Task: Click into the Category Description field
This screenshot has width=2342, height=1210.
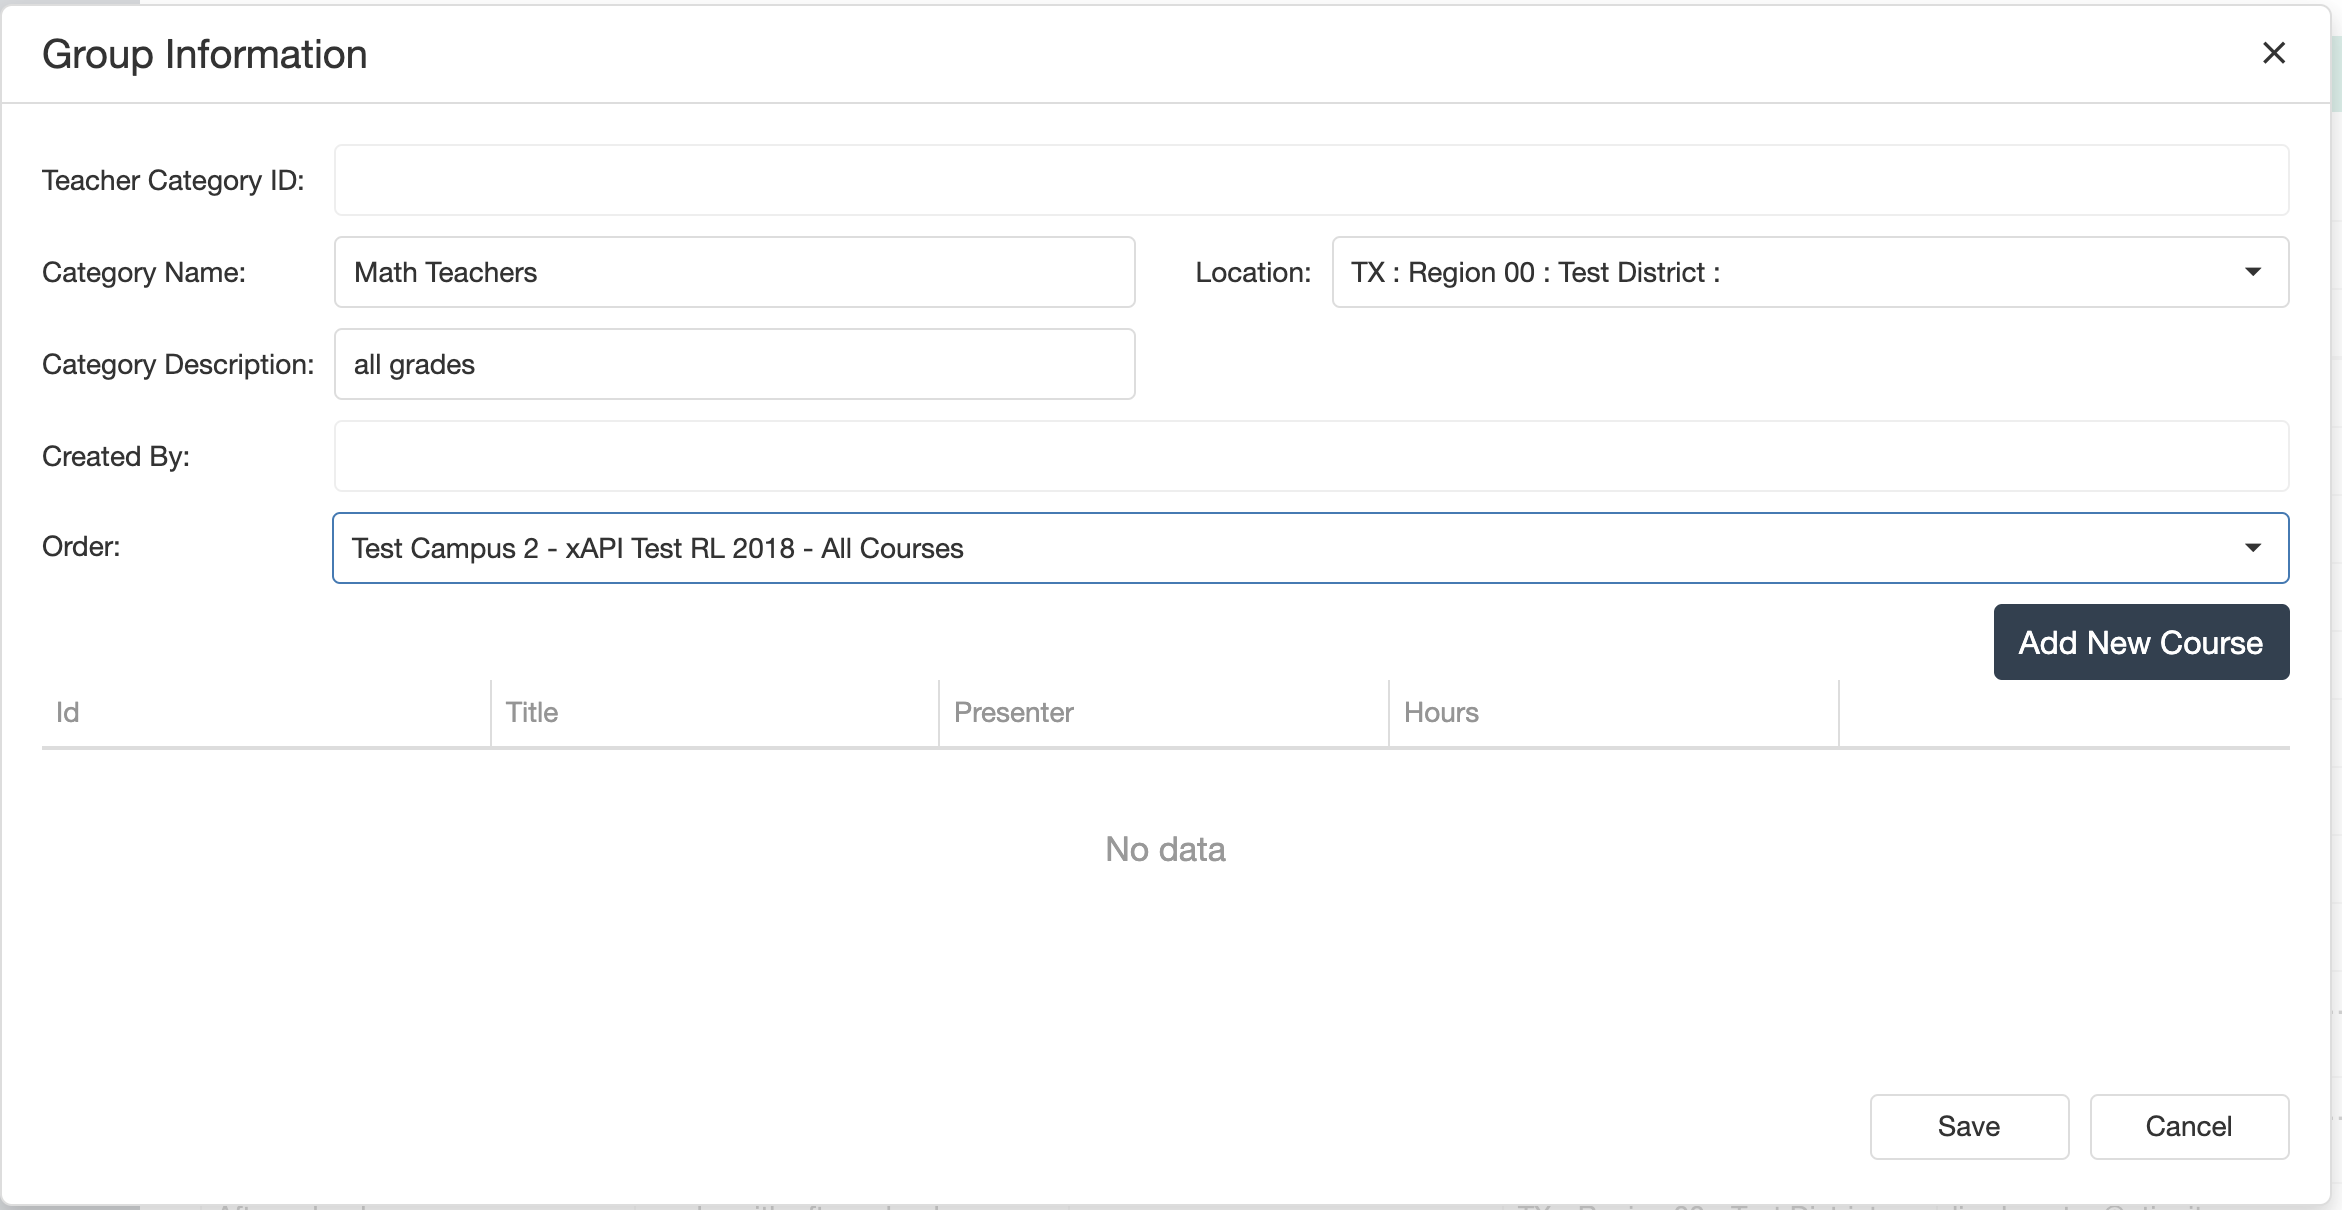Action: pyautogui.click(x=734, y=364)
